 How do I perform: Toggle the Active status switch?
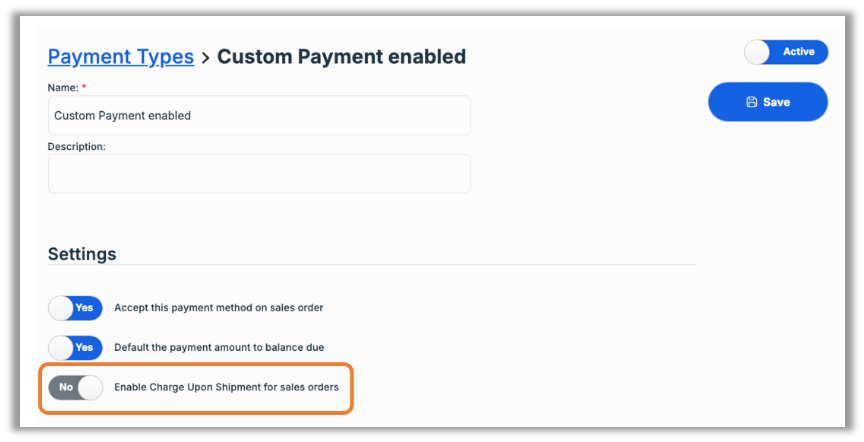click(786, 52)
